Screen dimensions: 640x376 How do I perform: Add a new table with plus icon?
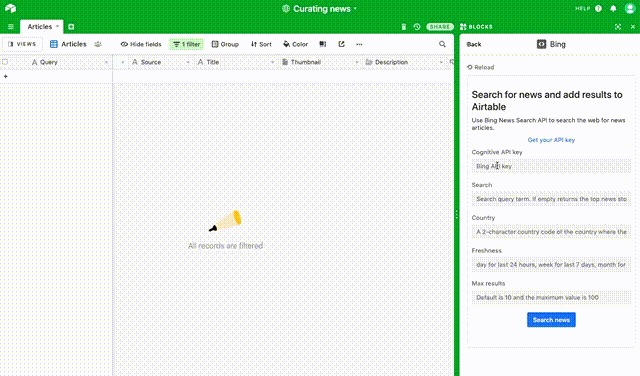click(x=71, y=27)
